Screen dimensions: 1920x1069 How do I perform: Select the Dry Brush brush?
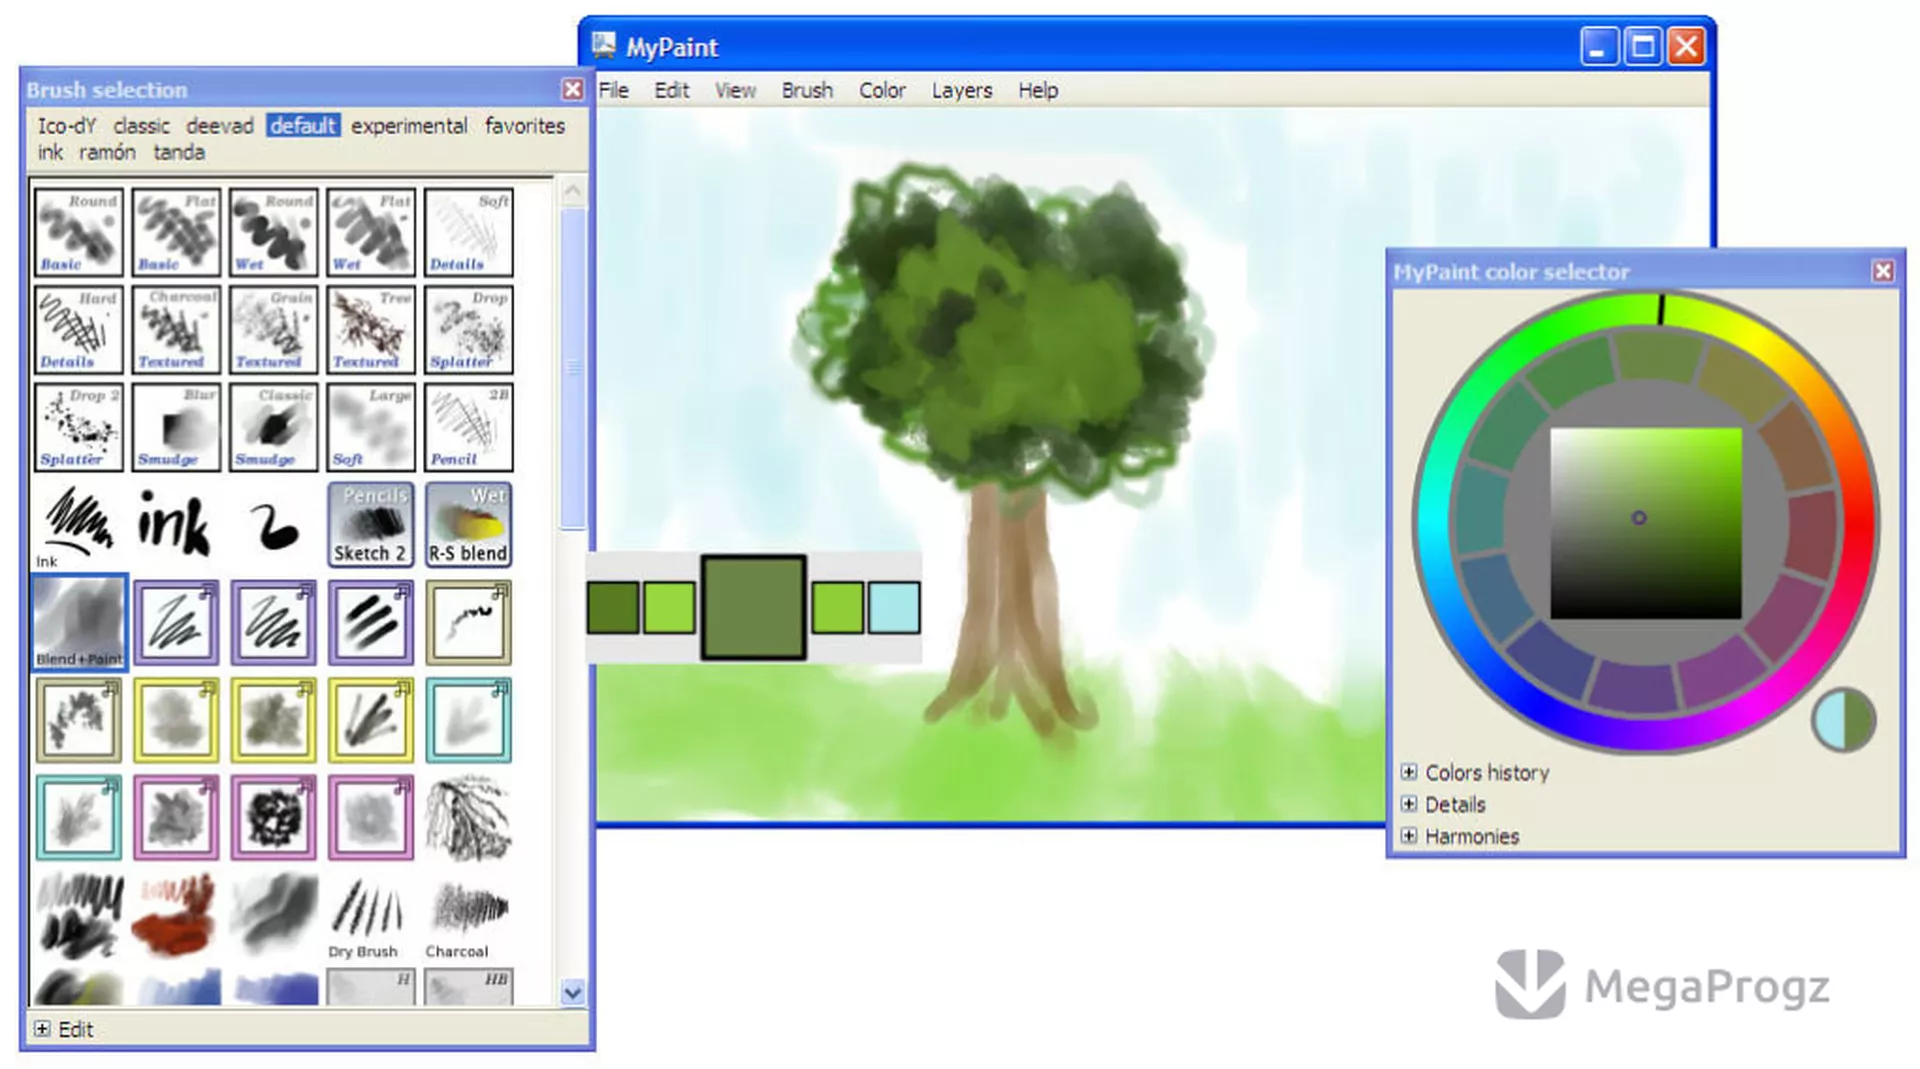click(367, 916)
